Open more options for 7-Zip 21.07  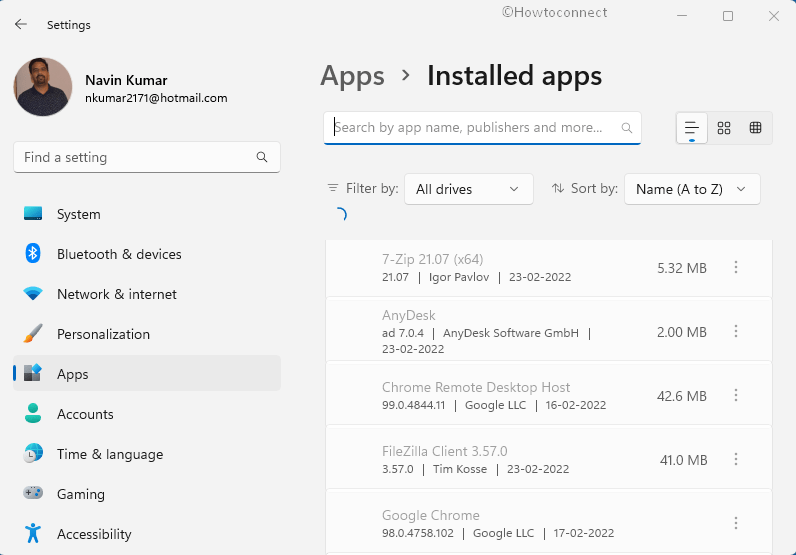point(736,268)
